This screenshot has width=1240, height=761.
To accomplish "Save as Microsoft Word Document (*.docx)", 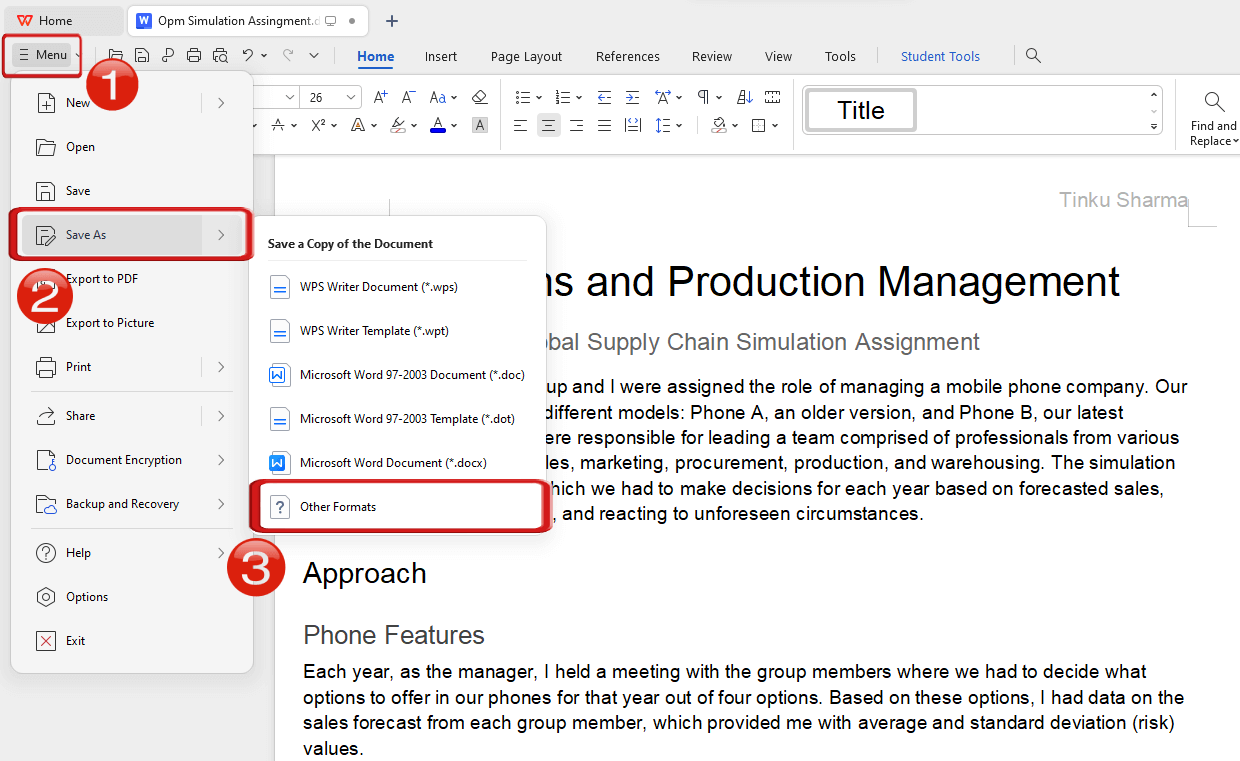I will tap(398, 463).
